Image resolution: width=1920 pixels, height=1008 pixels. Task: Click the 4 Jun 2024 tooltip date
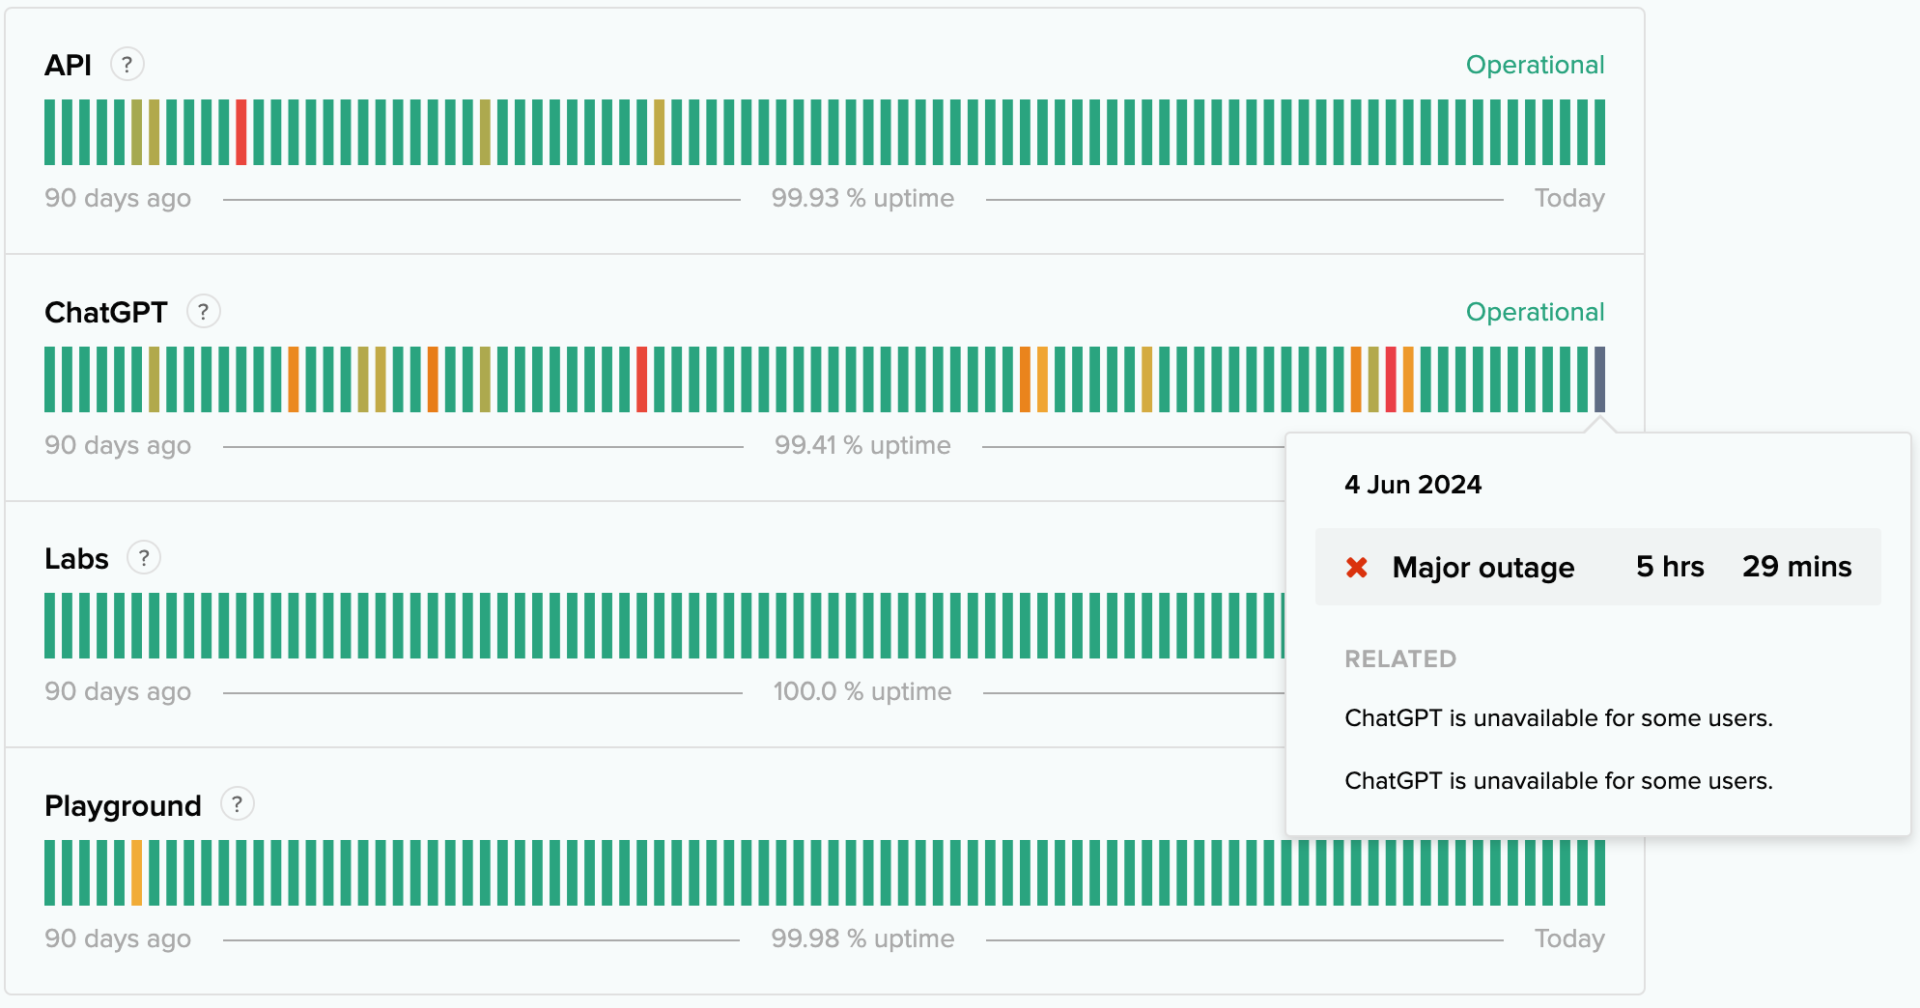[x=1413, y=485]
